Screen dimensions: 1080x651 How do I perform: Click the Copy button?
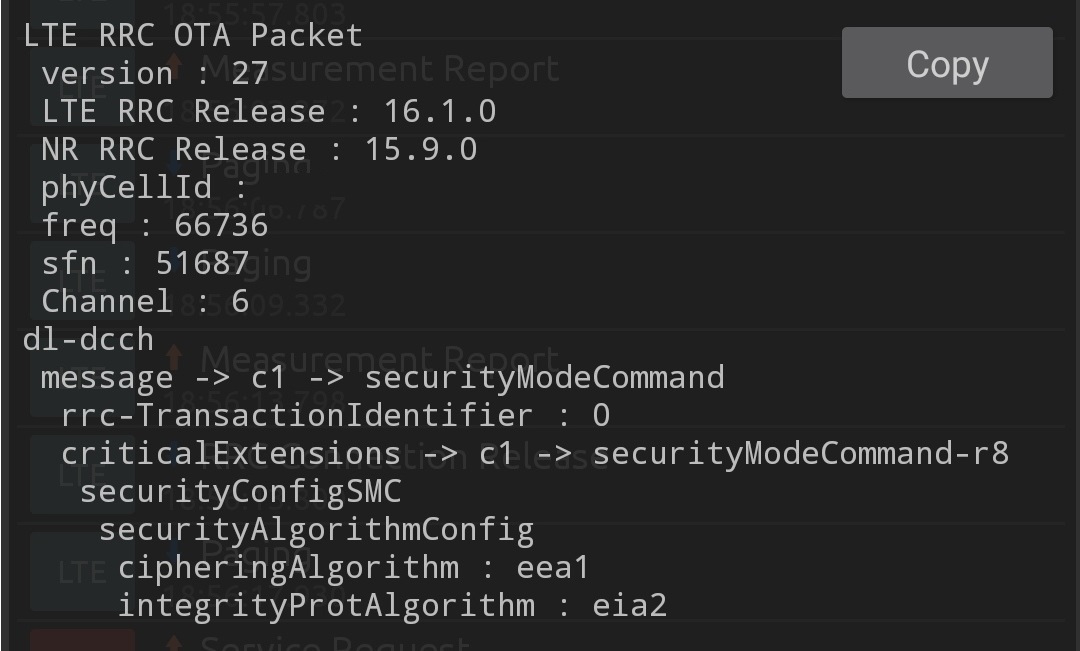click(x=946, y=63)
